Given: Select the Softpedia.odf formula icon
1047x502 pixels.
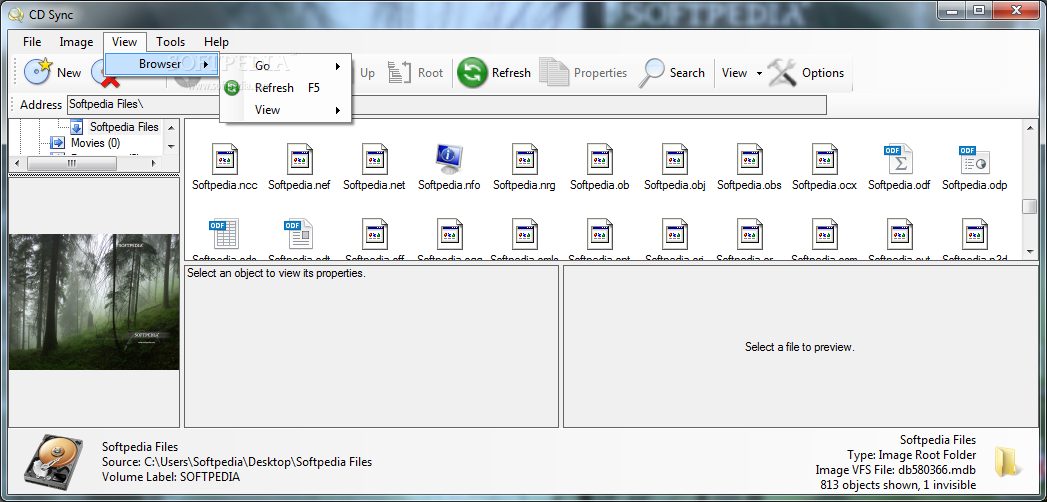Looking at the screenshot, I should tap(899, 159).
